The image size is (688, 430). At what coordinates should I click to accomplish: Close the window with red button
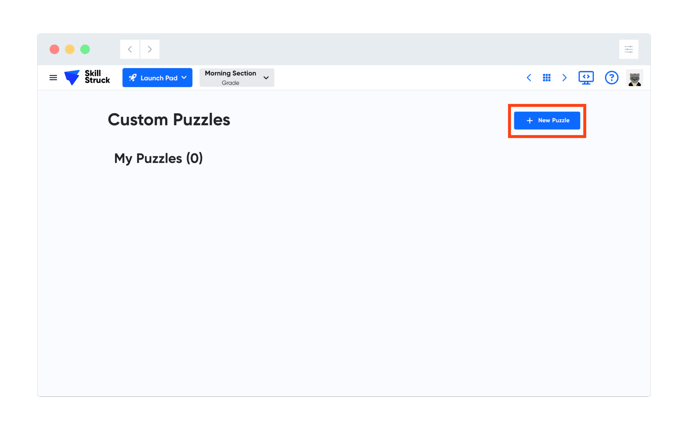(54, 49)
